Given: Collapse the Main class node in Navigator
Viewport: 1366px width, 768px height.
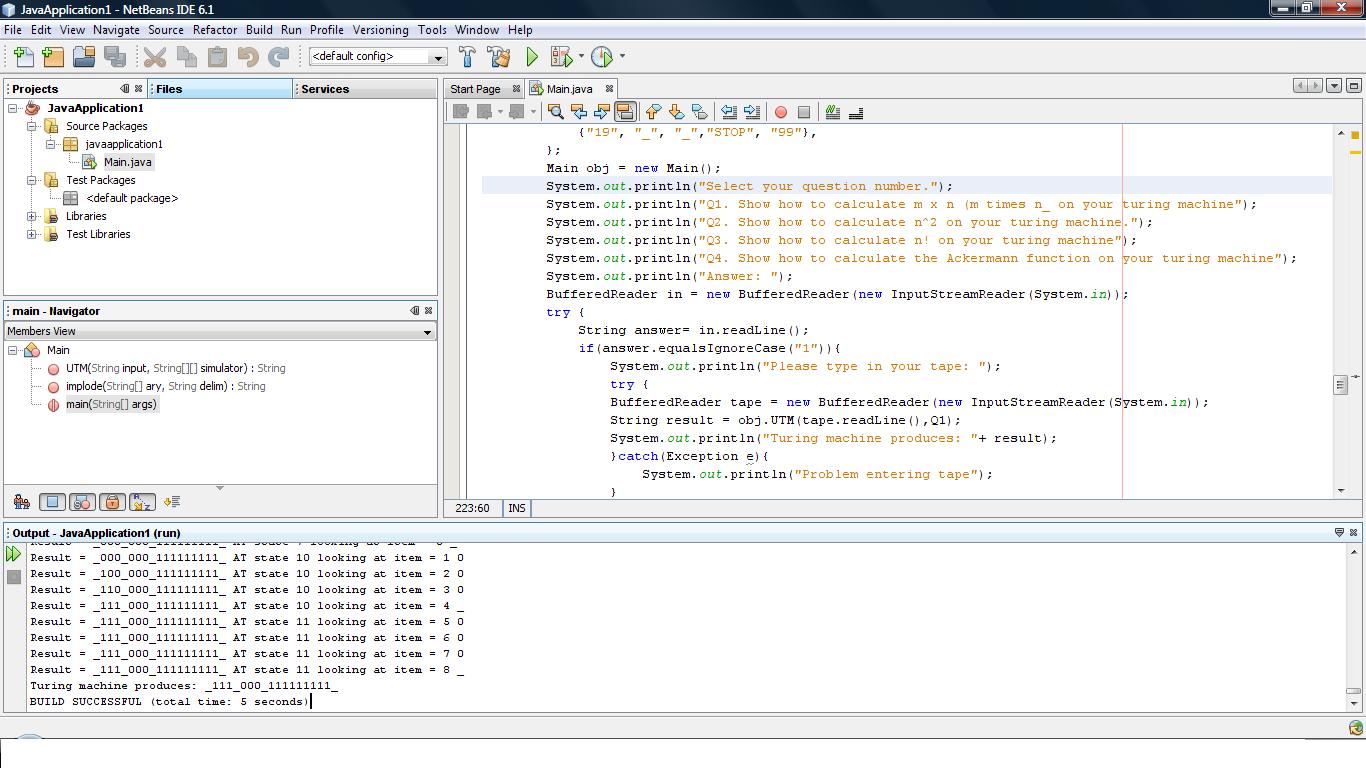Looking at the screenshot, I should click(13, 350).
